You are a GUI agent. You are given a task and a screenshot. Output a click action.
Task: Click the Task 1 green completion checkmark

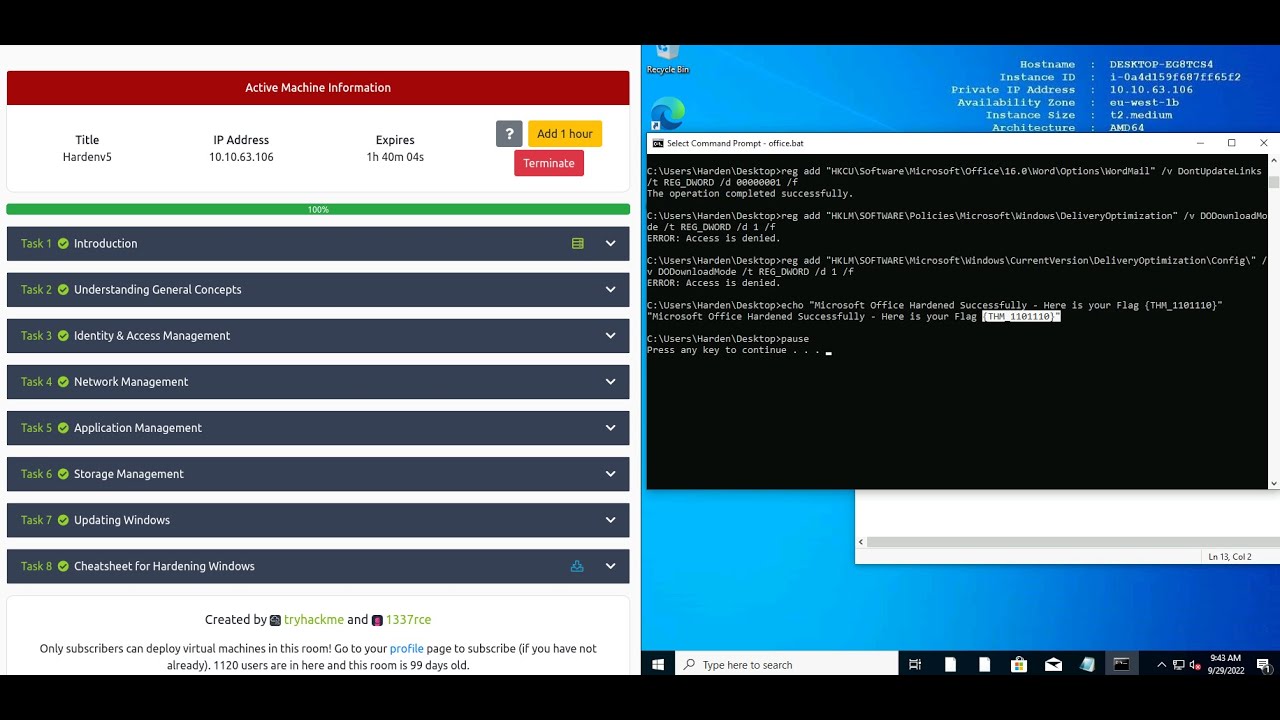pos(63,243)
